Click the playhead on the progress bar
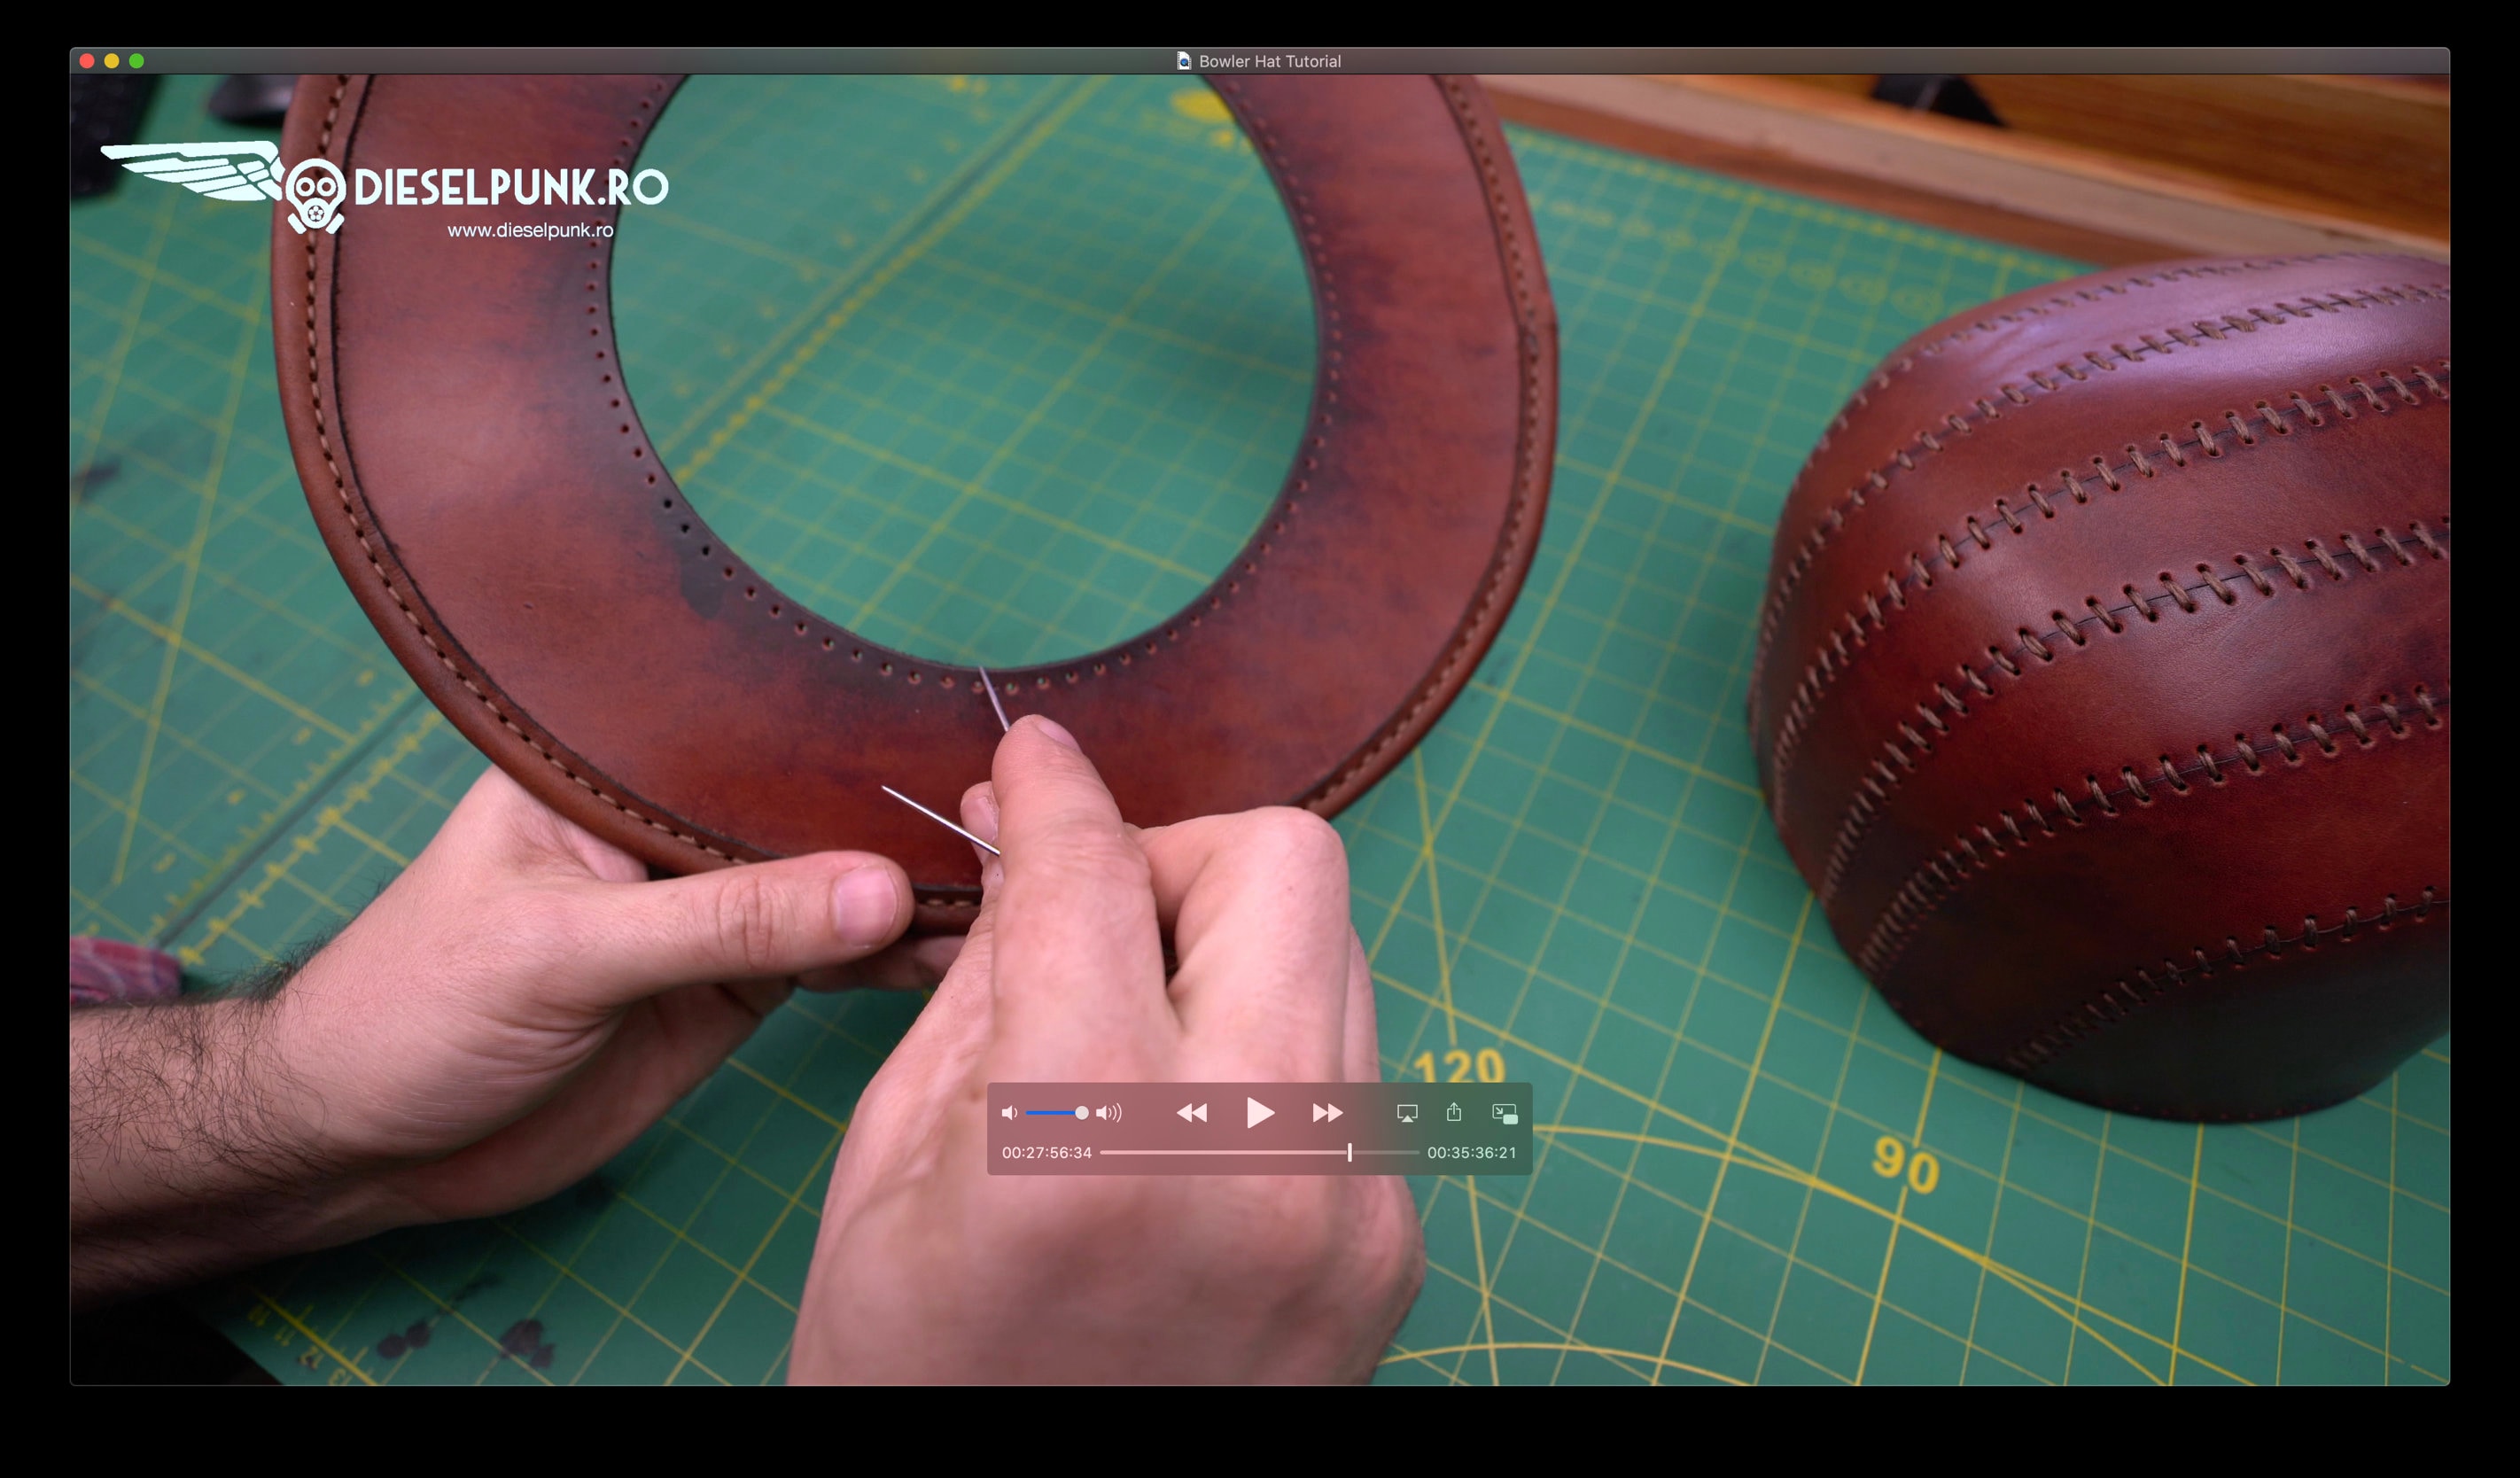The width and height of the screenshot is (2520, 1478). point(1349,1152)
